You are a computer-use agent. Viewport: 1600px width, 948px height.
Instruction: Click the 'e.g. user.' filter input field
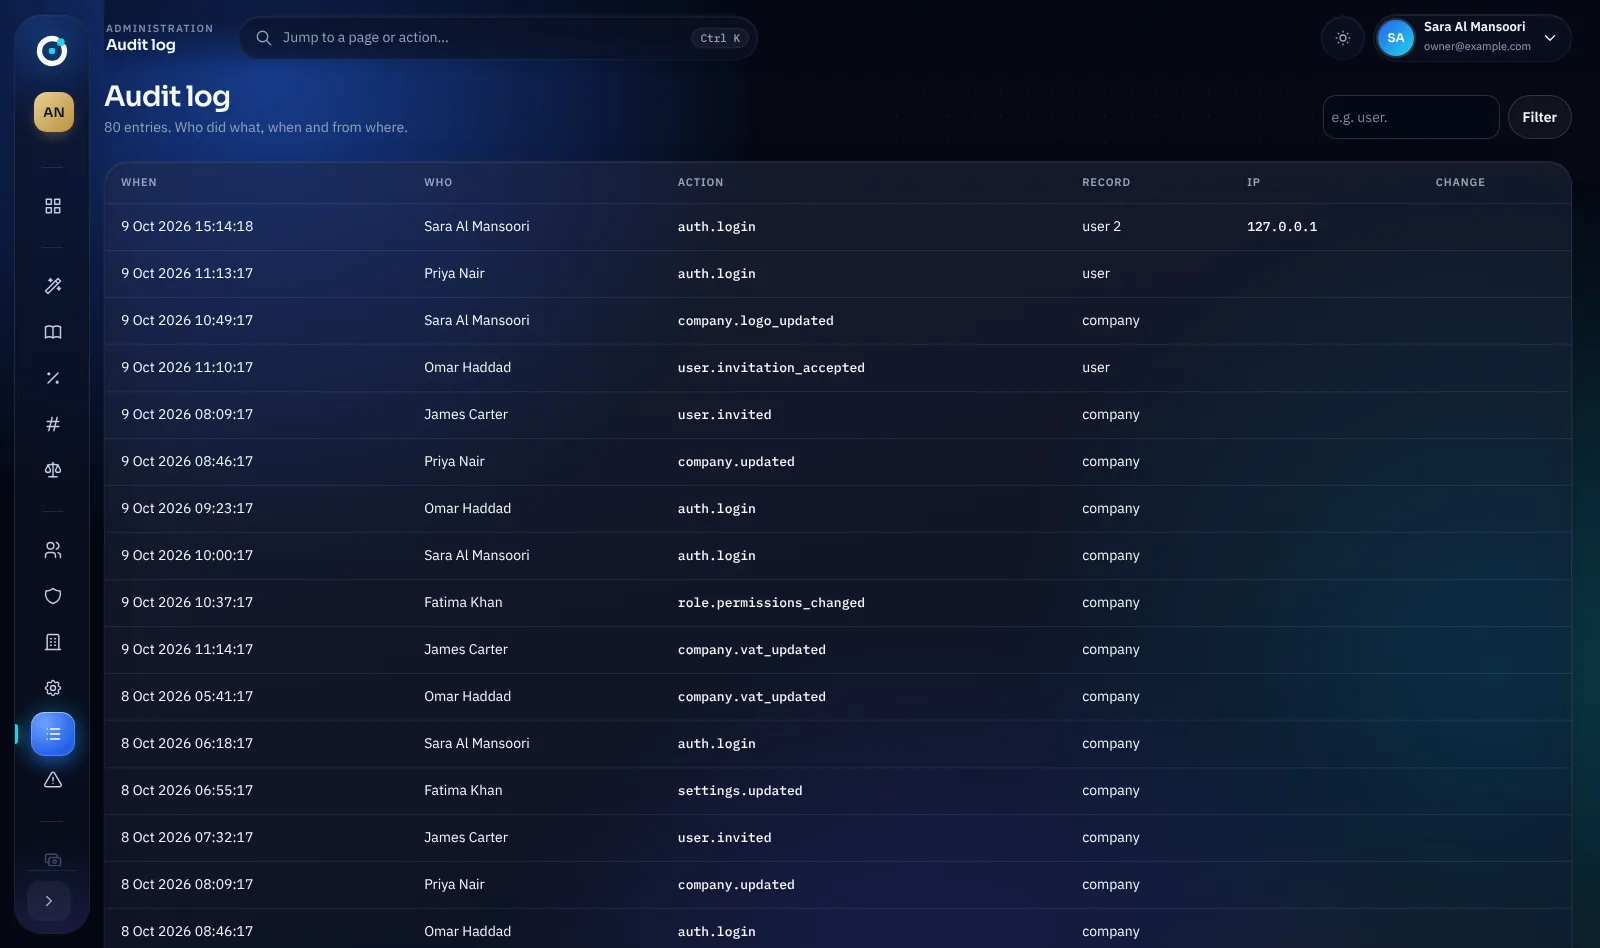point(1410,117)
